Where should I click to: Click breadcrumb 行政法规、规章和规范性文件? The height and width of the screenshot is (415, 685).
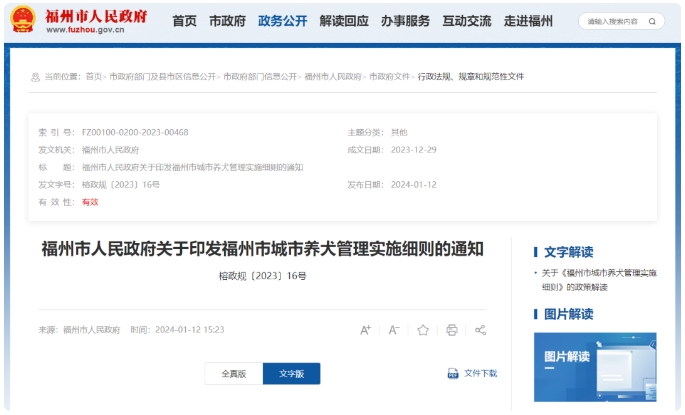(471, 77)
